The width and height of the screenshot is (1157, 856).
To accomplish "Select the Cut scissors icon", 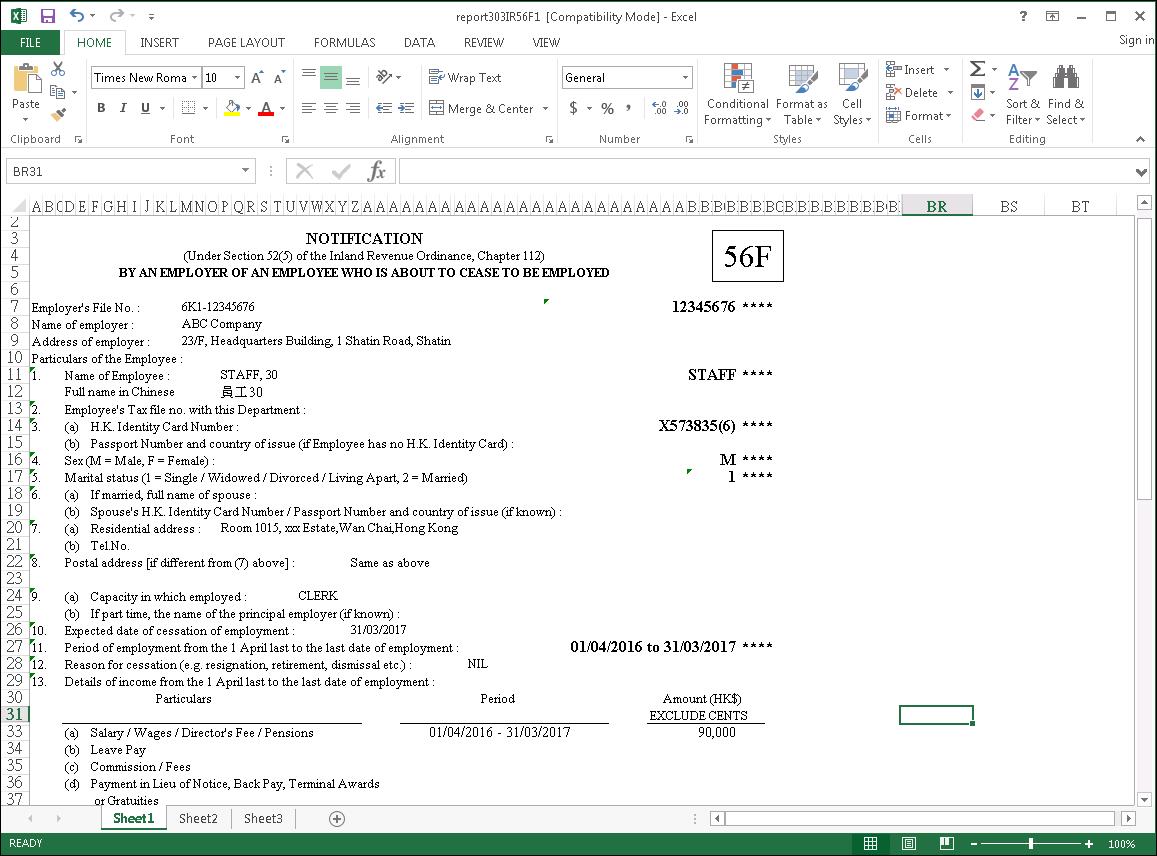I will 58,69.
